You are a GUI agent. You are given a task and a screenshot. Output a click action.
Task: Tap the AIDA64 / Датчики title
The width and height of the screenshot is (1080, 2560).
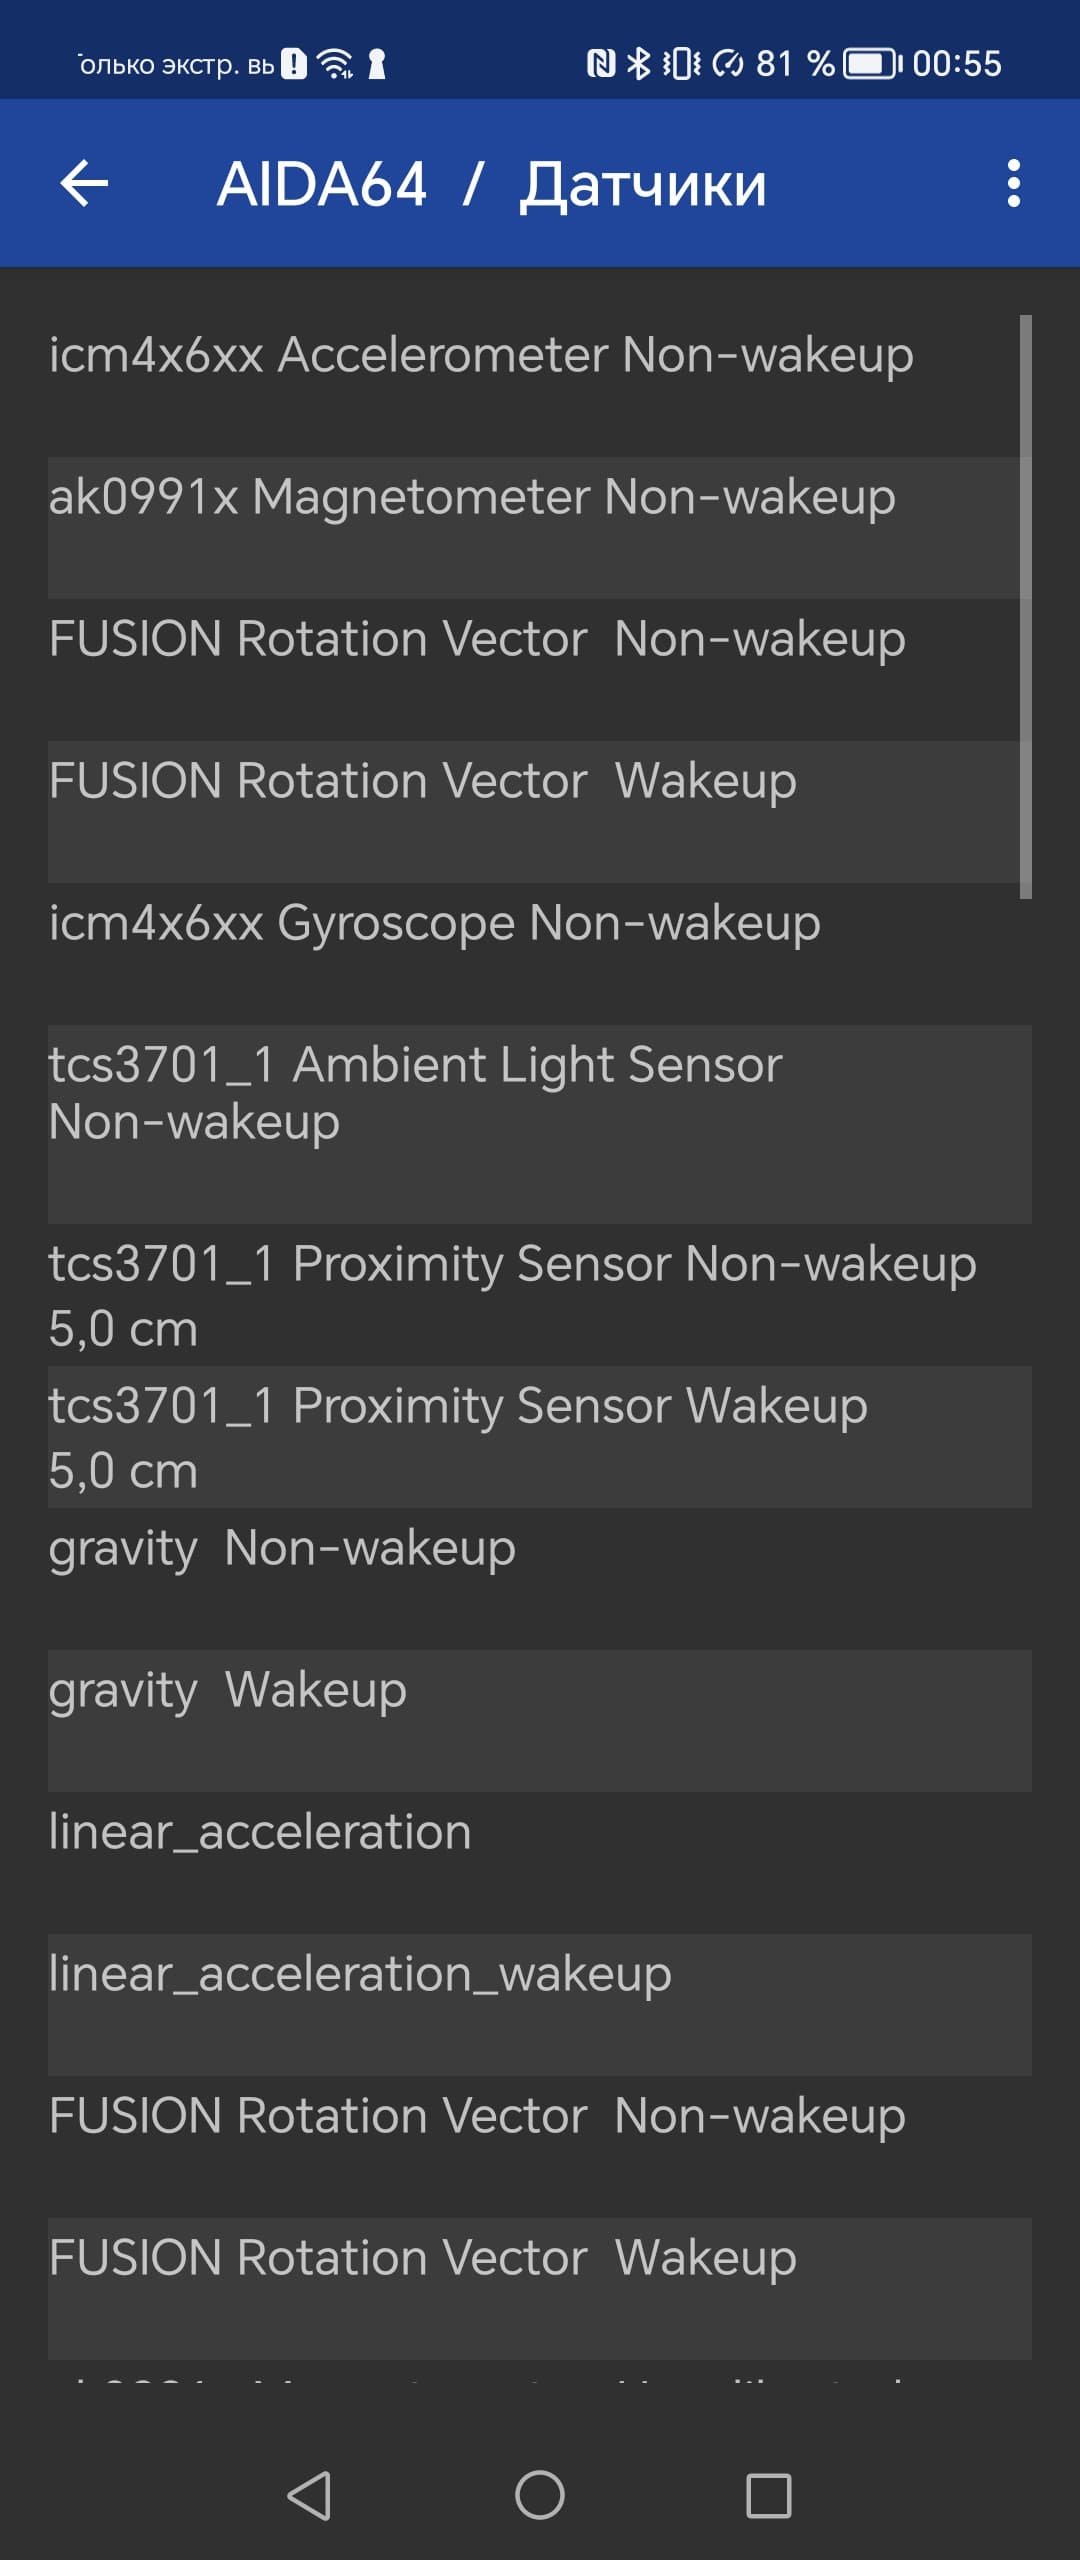(x=492, y=184)
